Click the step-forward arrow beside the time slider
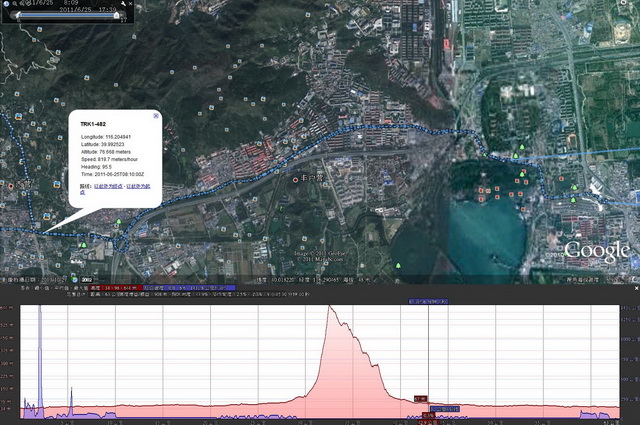The width and height of the screenshot is (640, 425). coord(122,15)
